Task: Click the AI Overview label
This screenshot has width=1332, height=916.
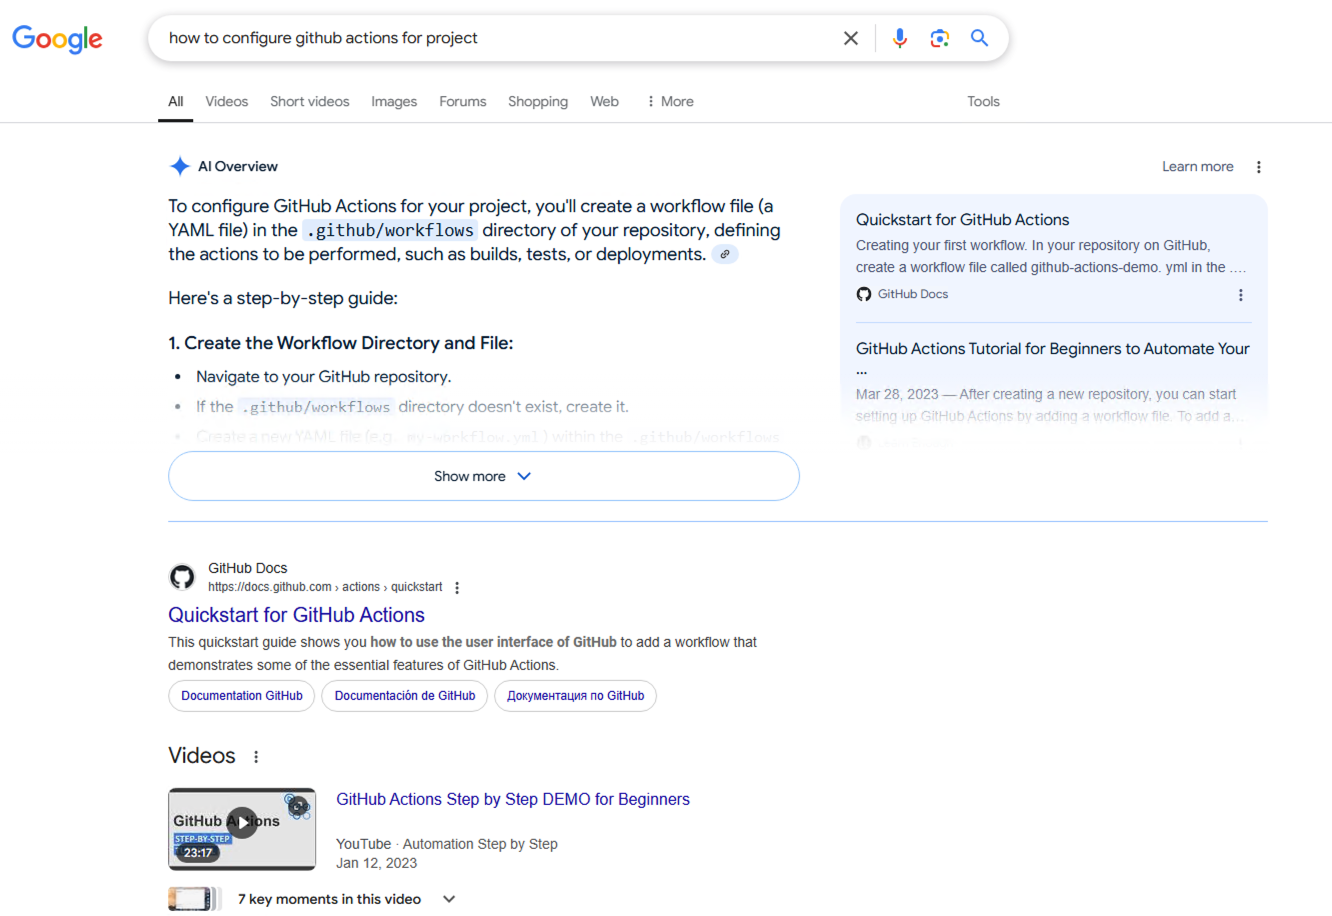Action: click(x=238, y=167)
